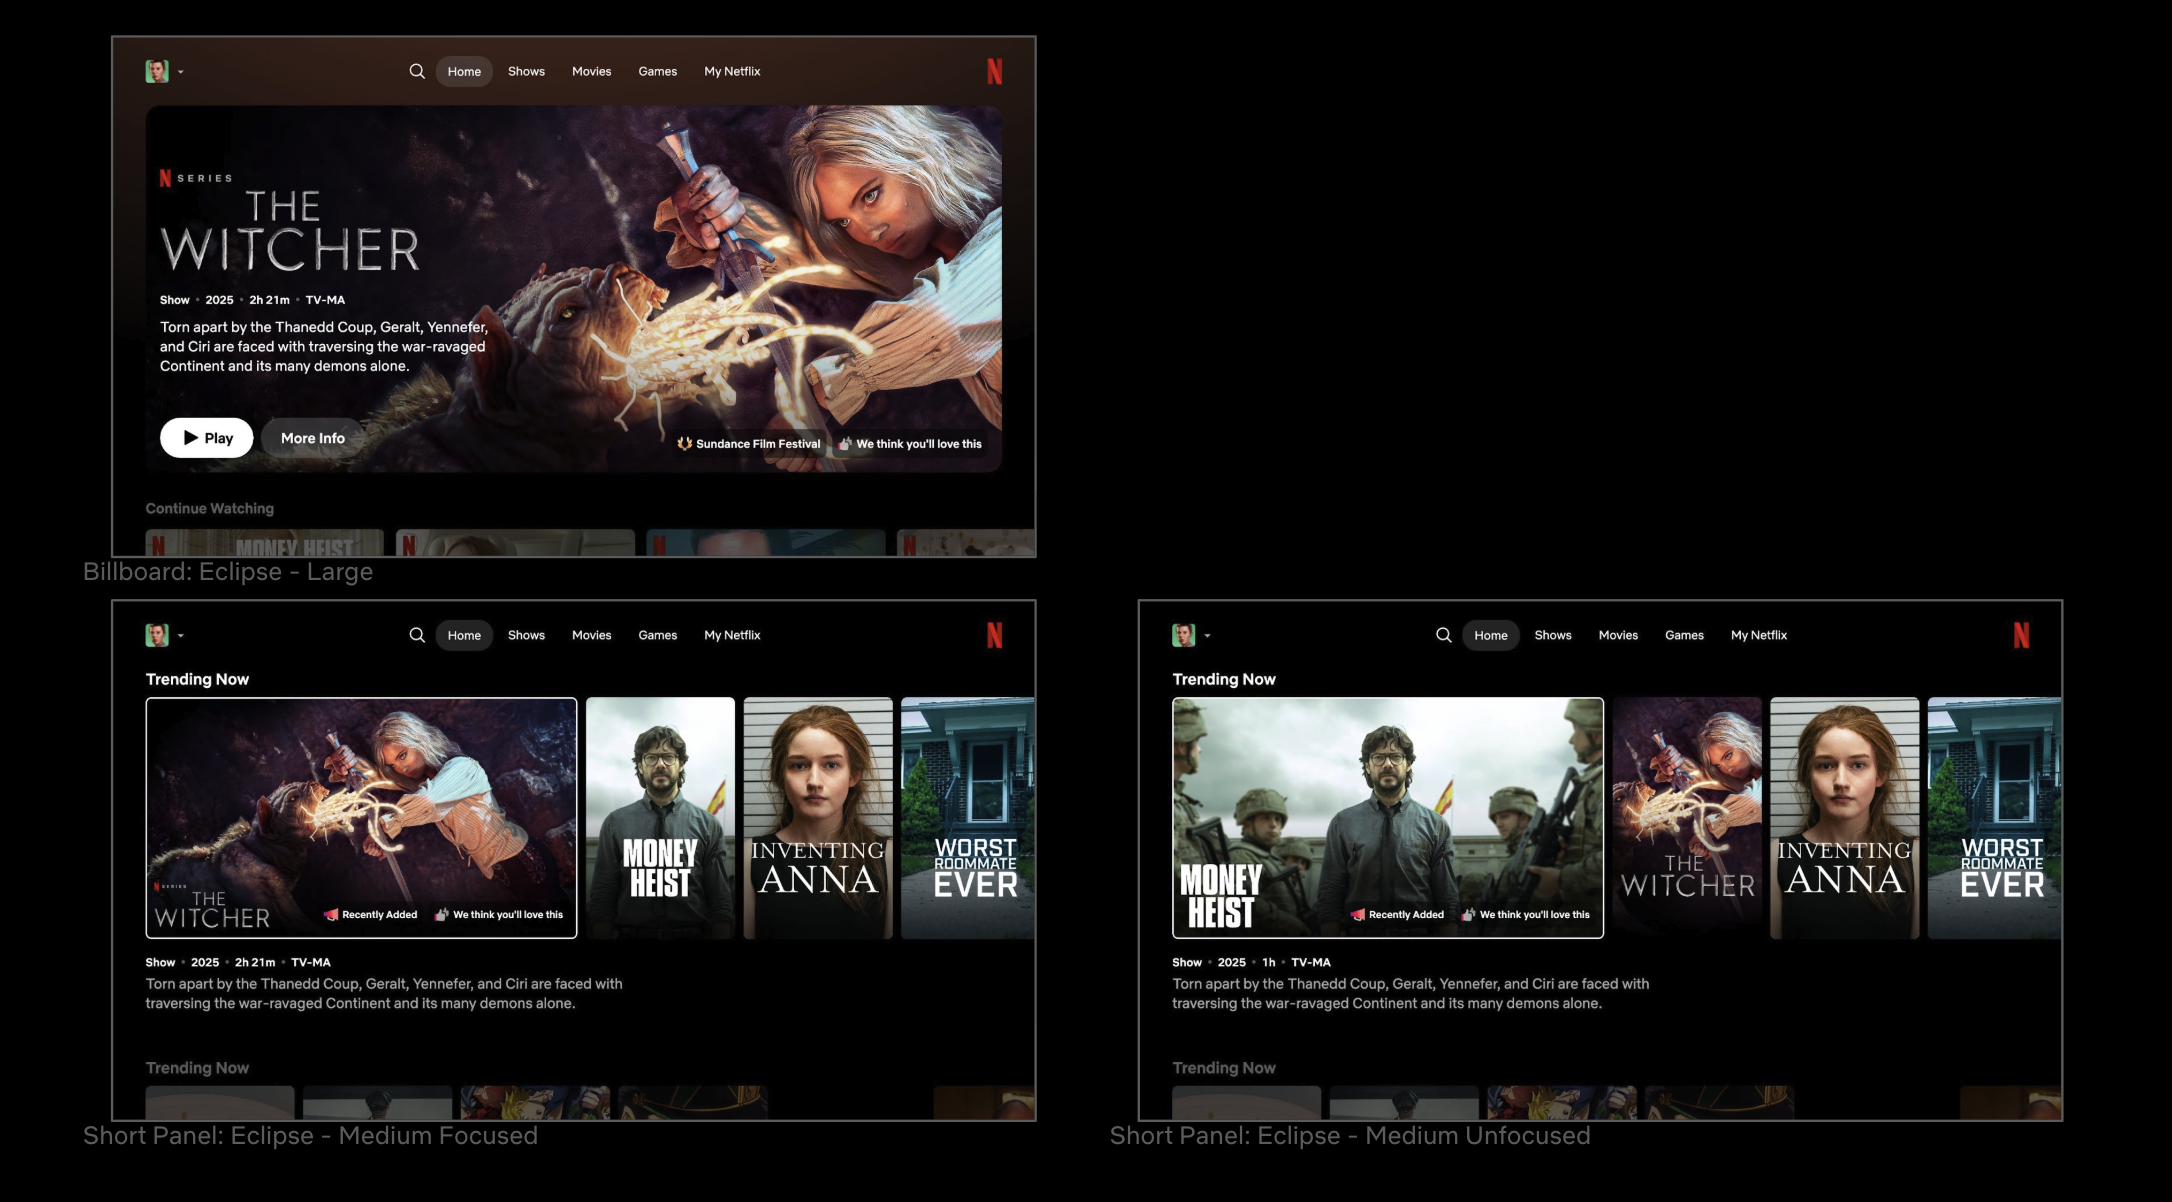Click the Netflix N logo in the Medium Unfocused panel
The width and height of the screenshot is (2172, 1202).
(2021, 635)
